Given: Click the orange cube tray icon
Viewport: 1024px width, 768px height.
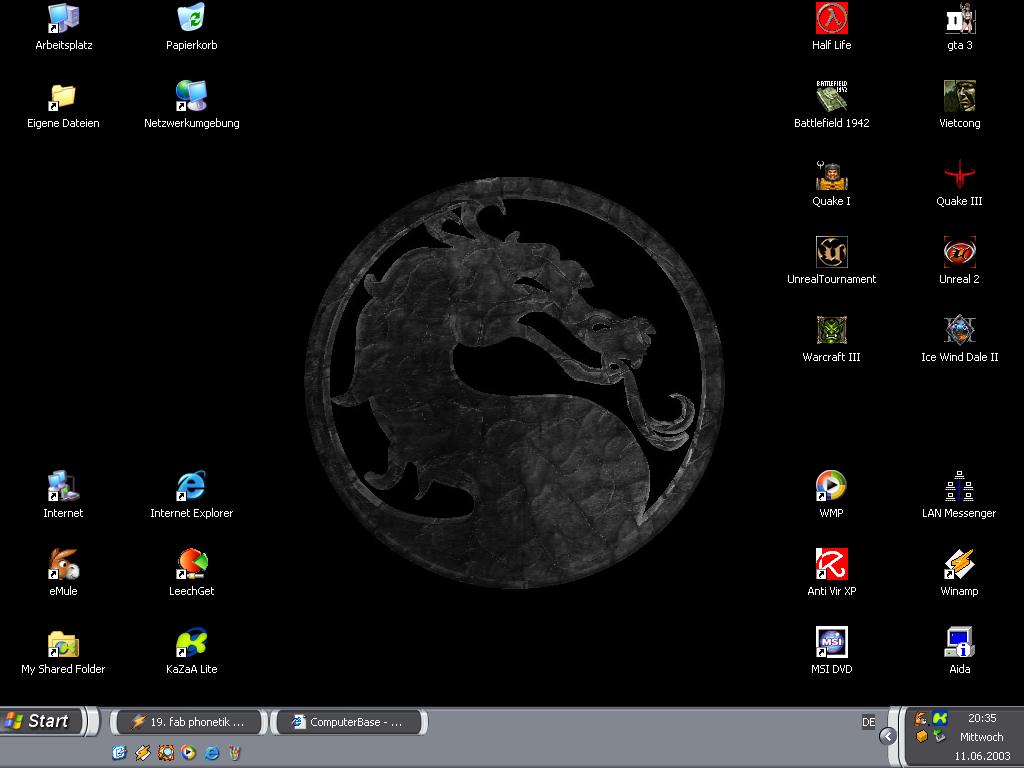Looking at the screenshot, I should [x=921, y=737].
